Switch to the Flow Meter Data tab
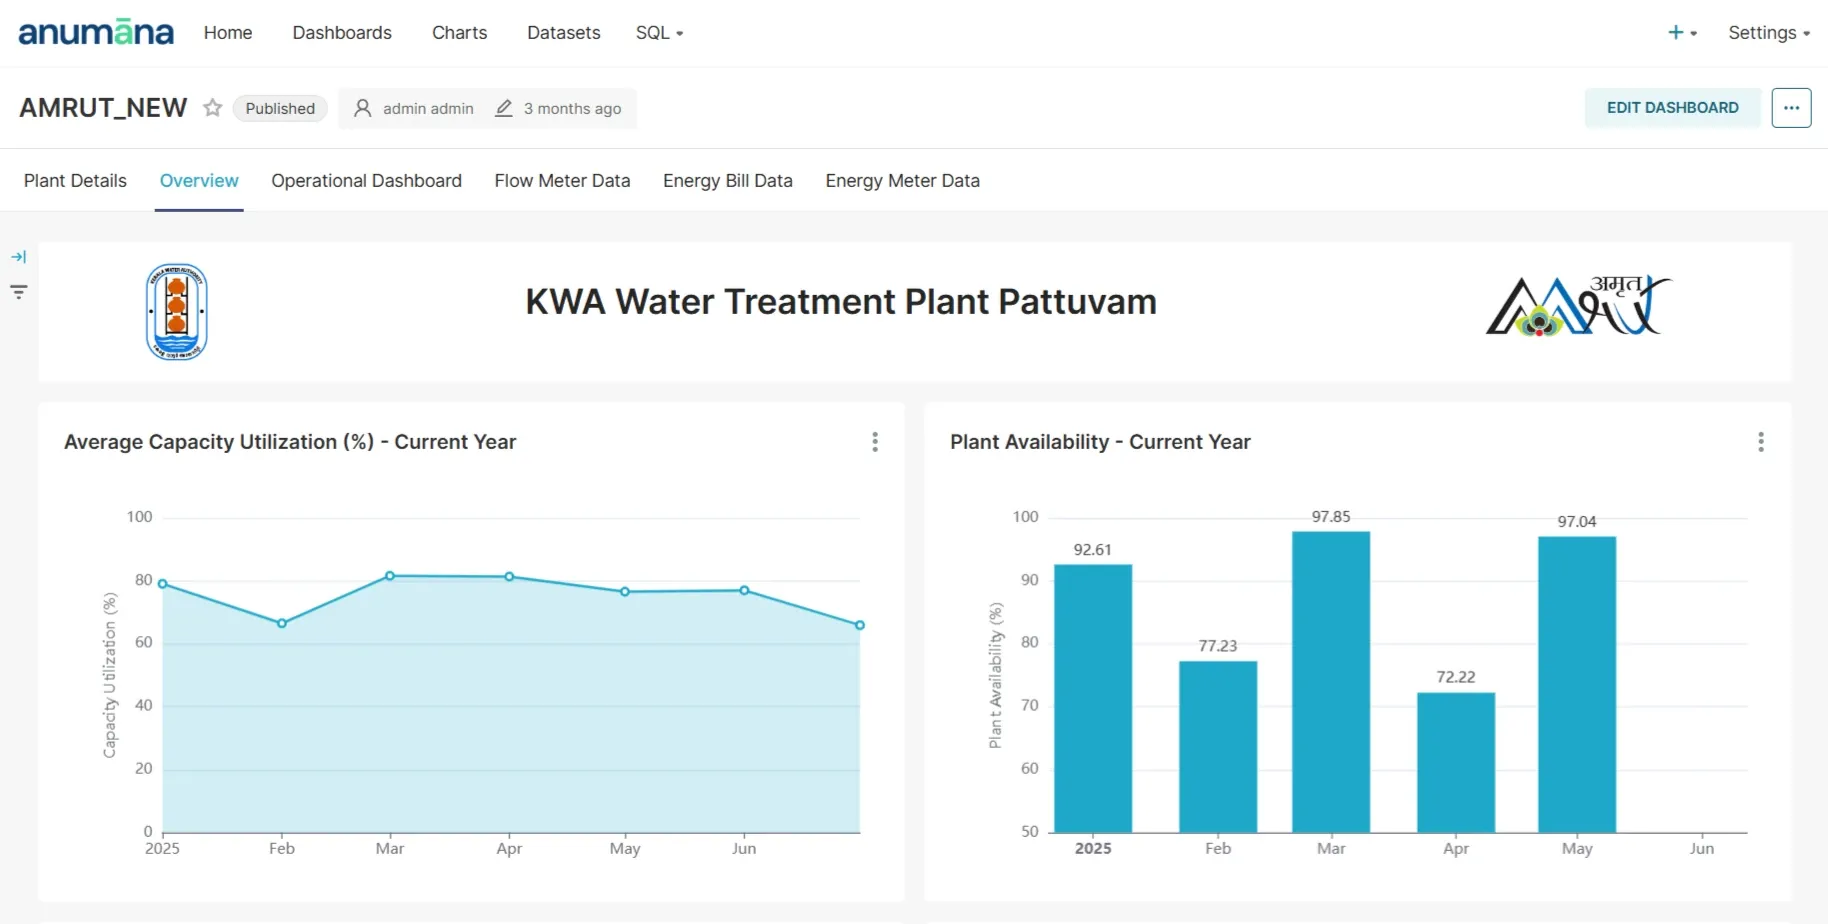 562,181
